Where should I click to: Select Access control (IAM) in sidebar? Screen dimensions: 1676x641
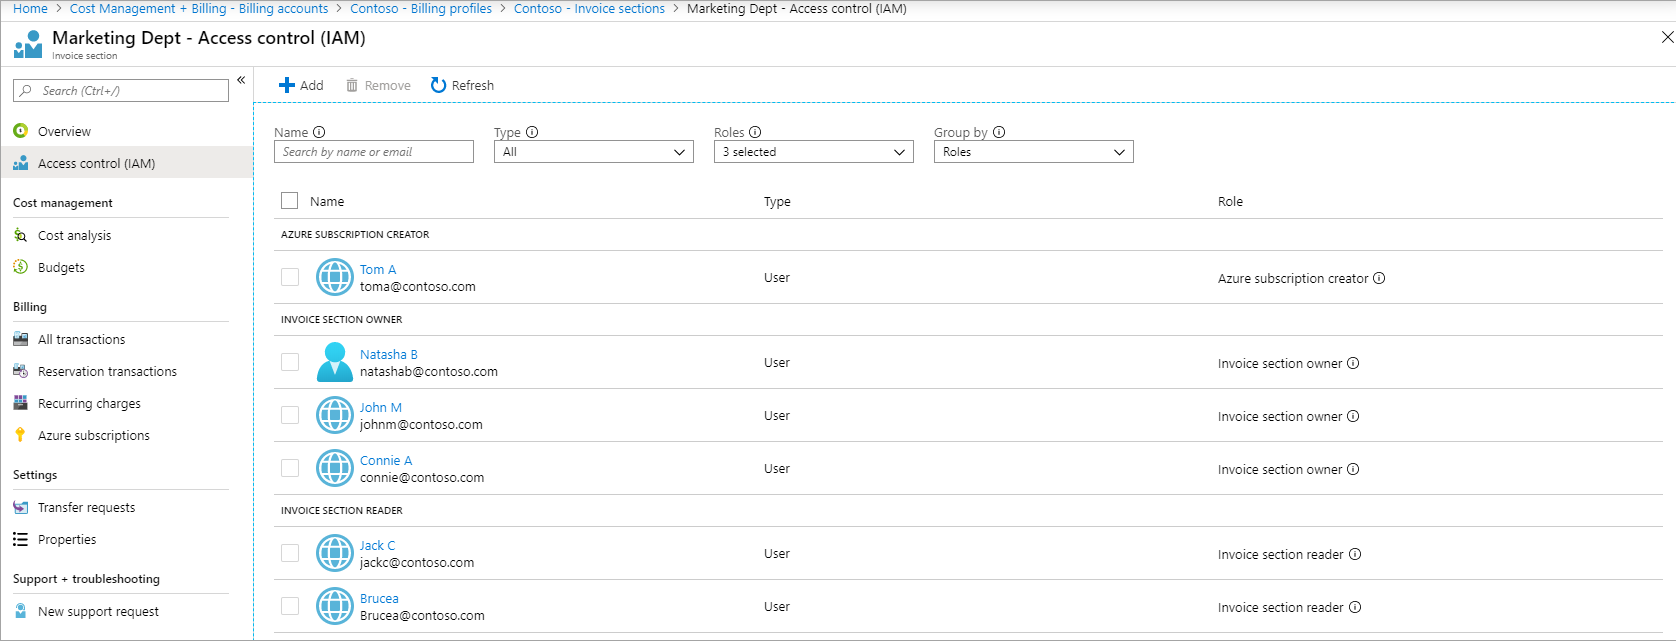pyautogui.click(x=126, y=163)
